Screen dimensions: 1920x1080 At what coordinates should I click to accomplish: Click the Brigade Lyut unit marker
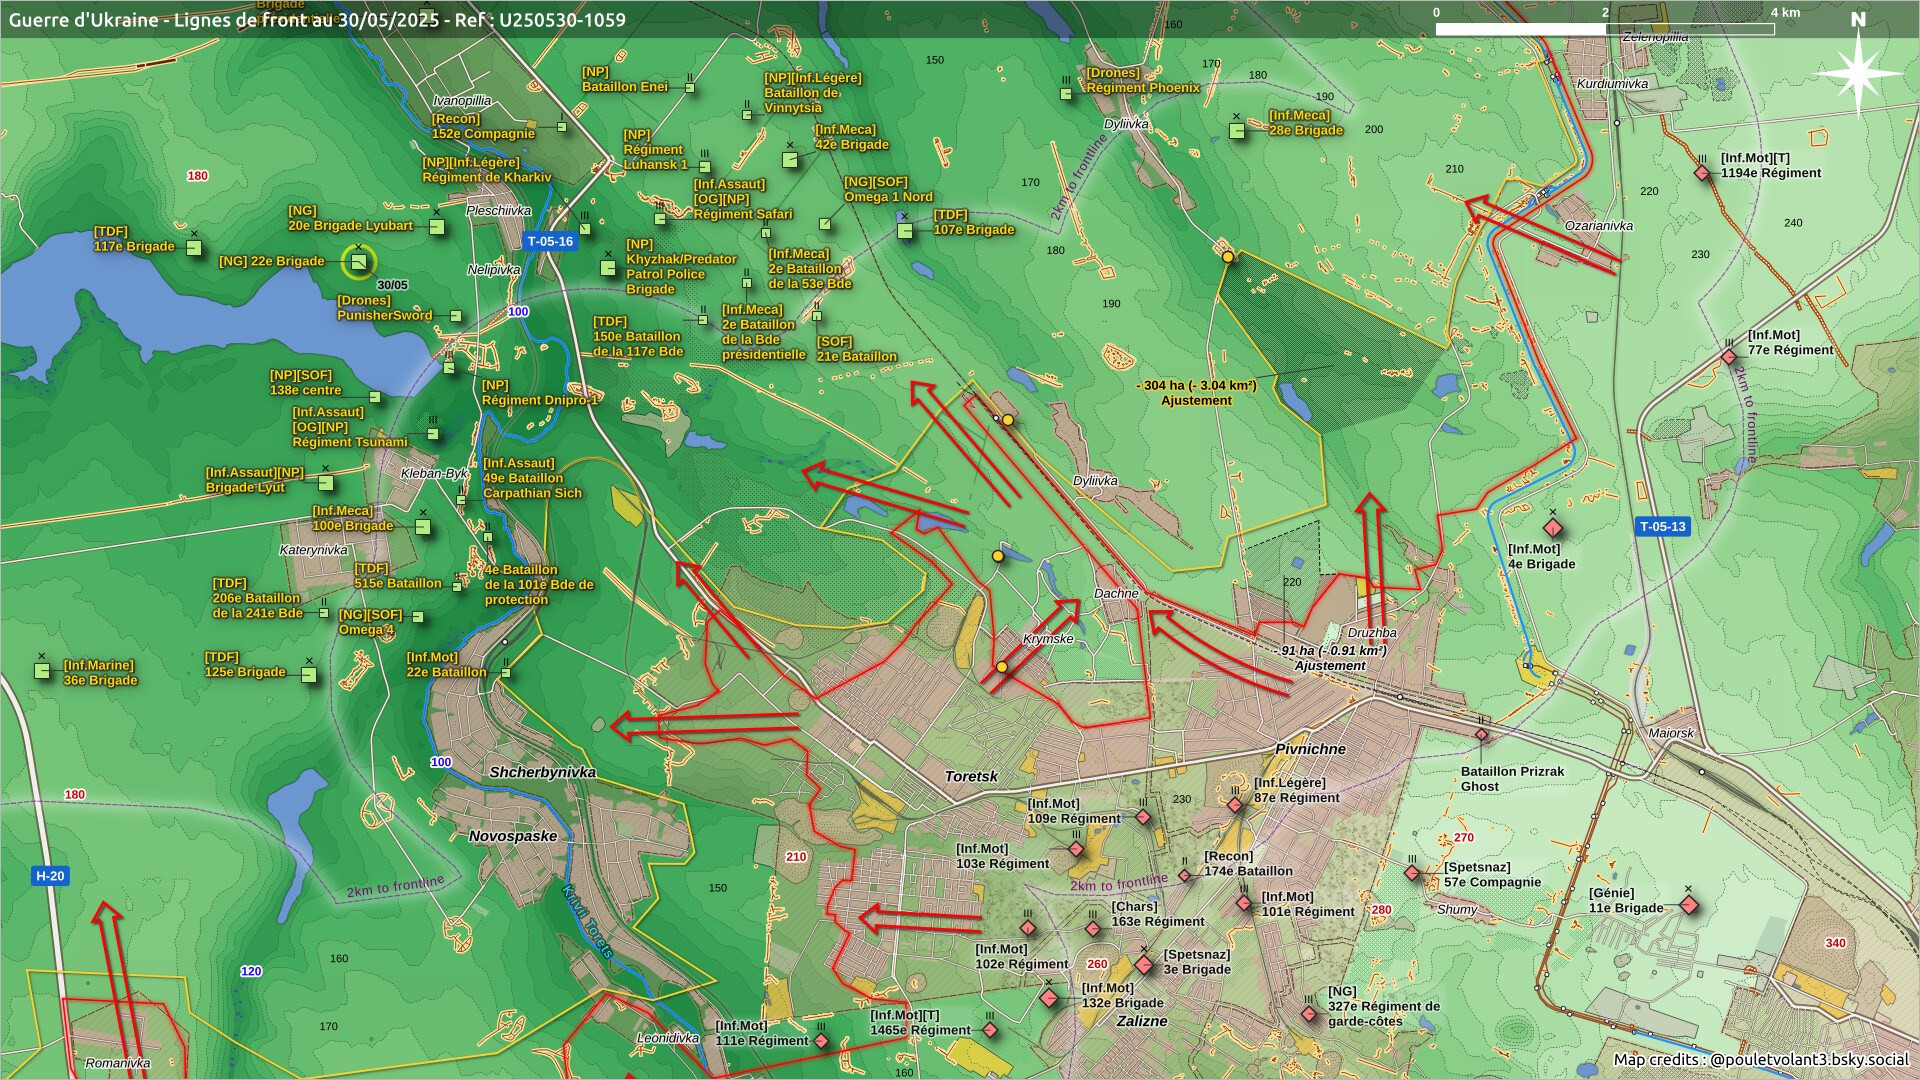coord(325,483)
